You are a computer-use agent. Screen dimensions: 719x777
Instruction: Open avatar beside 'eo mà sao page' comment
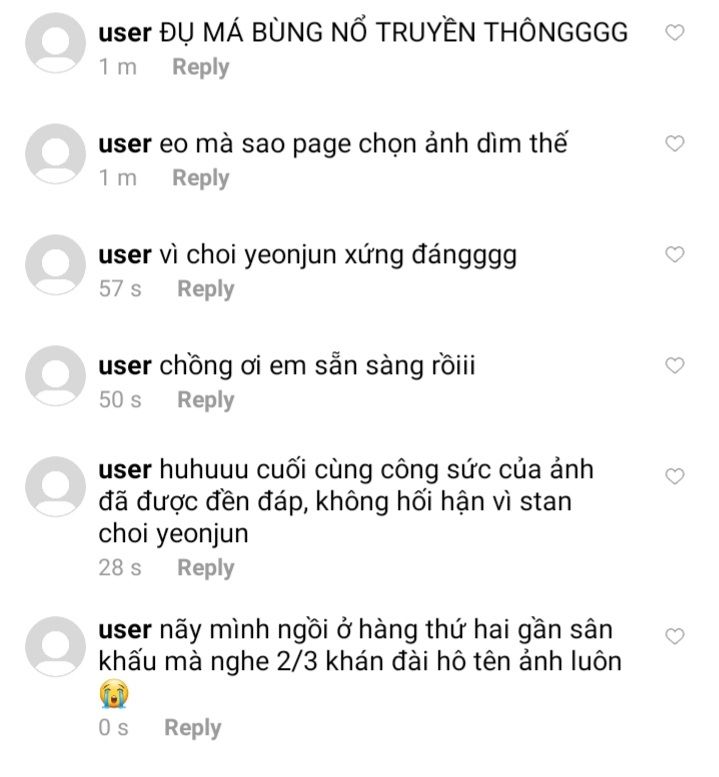(x=55, y=154)
